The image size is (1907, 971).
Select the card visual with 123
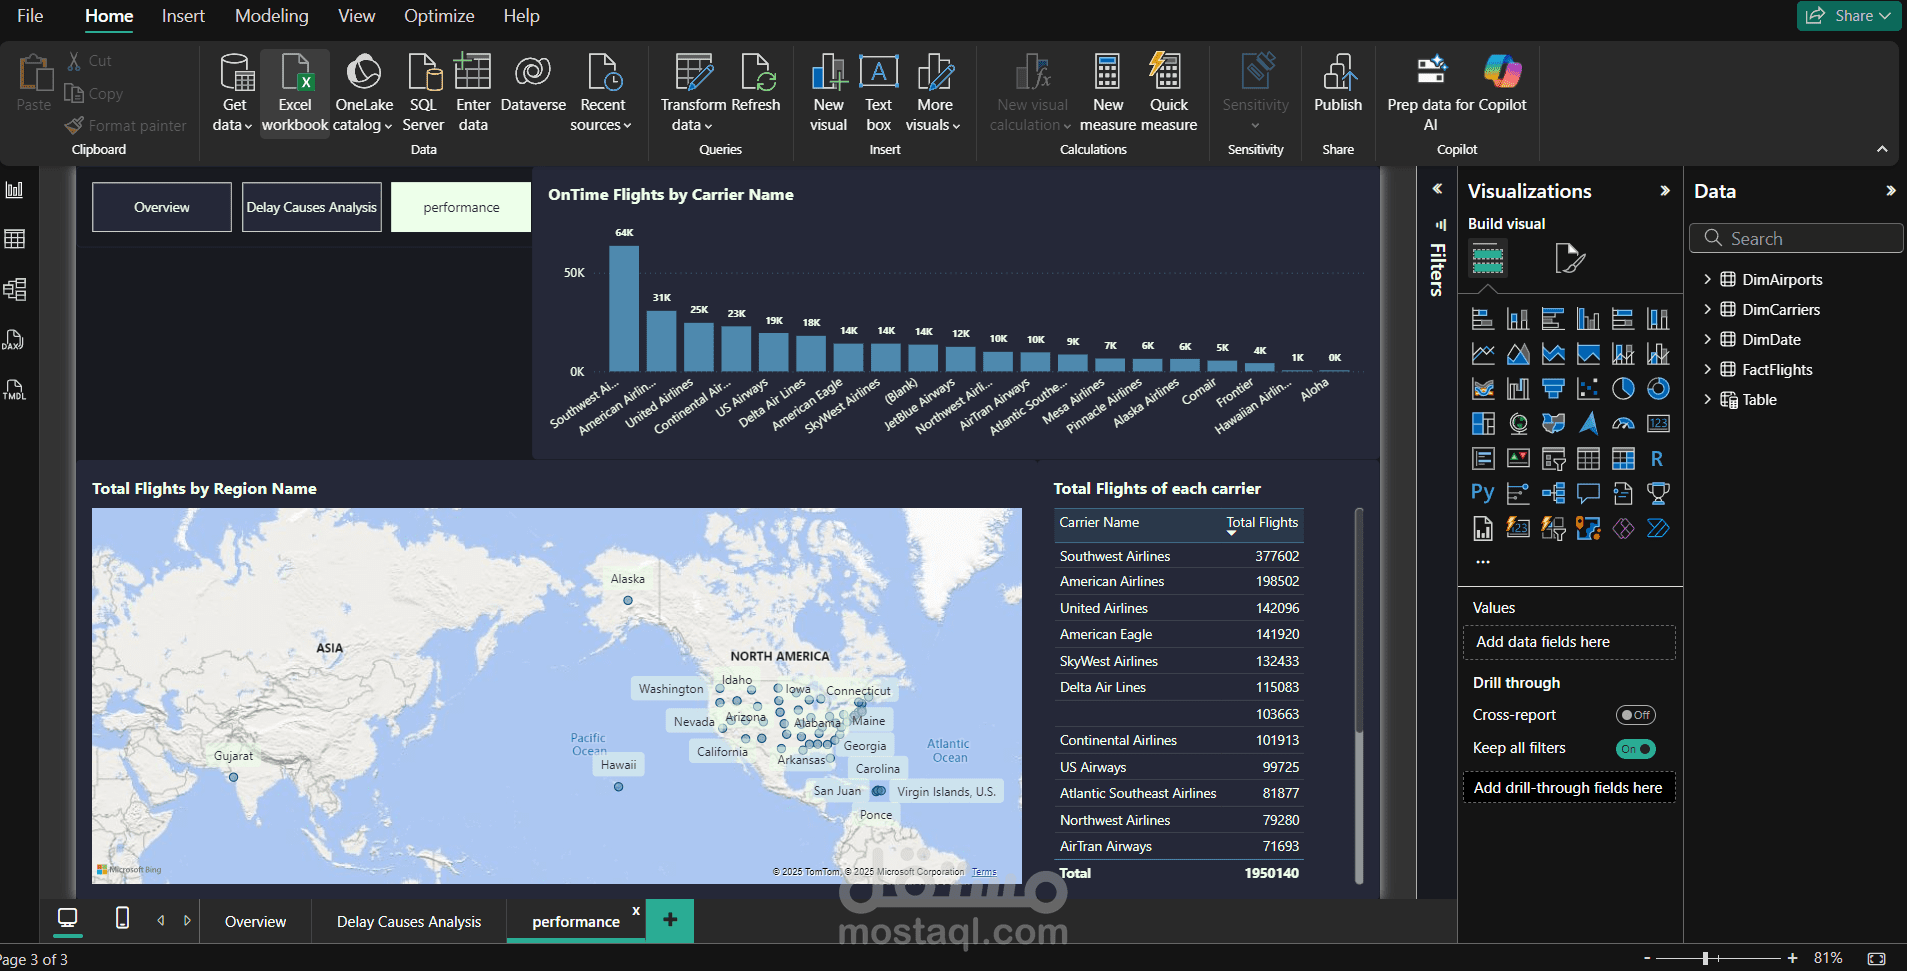[x=1658, y=424]
